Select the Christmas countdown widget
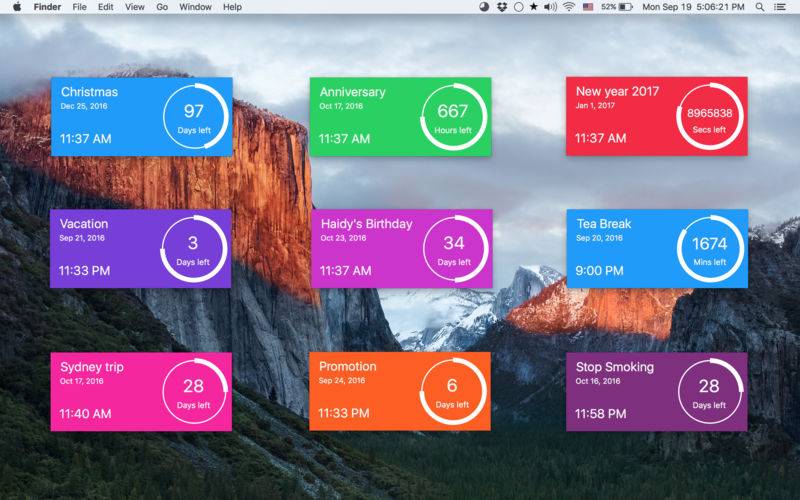The height and width of the screenshot is (500, 800). (142, 117)
